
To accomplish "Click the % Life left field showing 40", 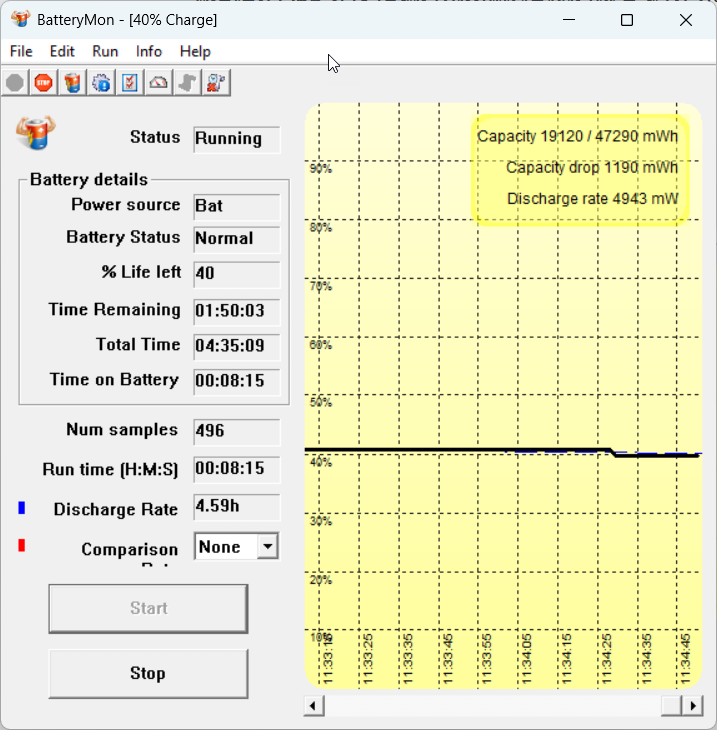I will click(237, 274).
